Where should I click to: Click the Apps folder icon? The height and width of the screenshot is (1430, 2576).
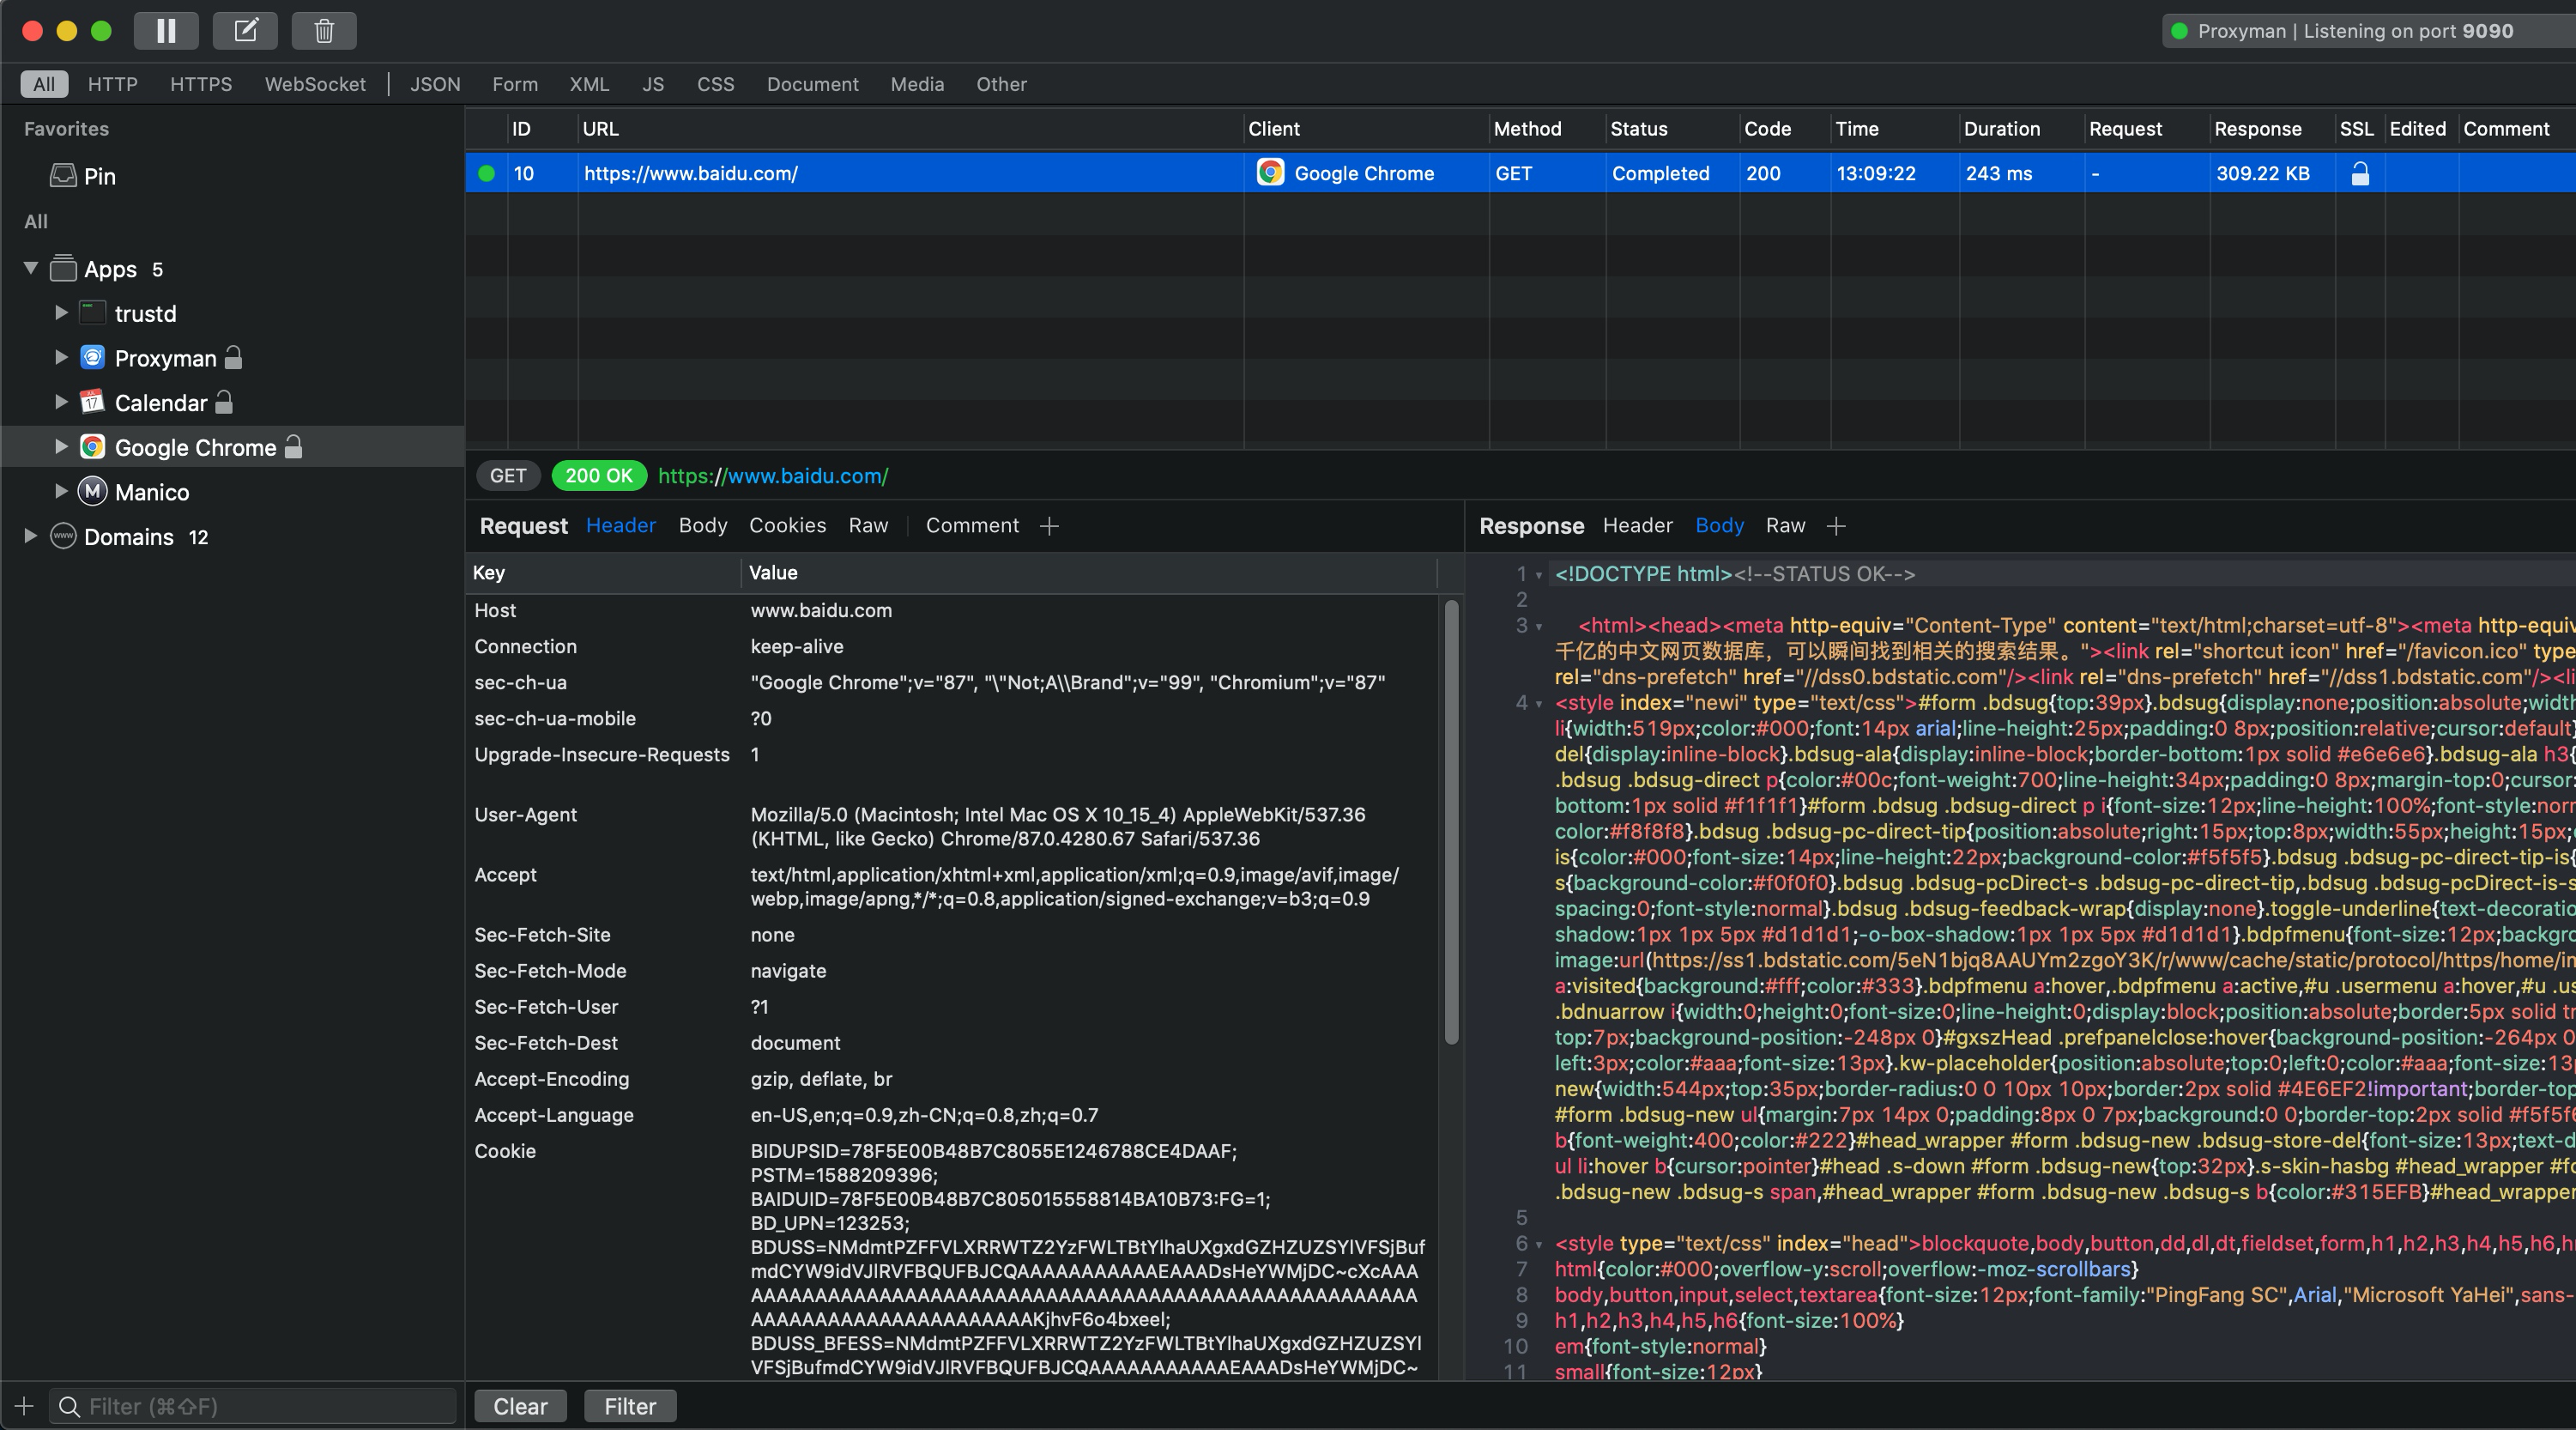(63, 268)
